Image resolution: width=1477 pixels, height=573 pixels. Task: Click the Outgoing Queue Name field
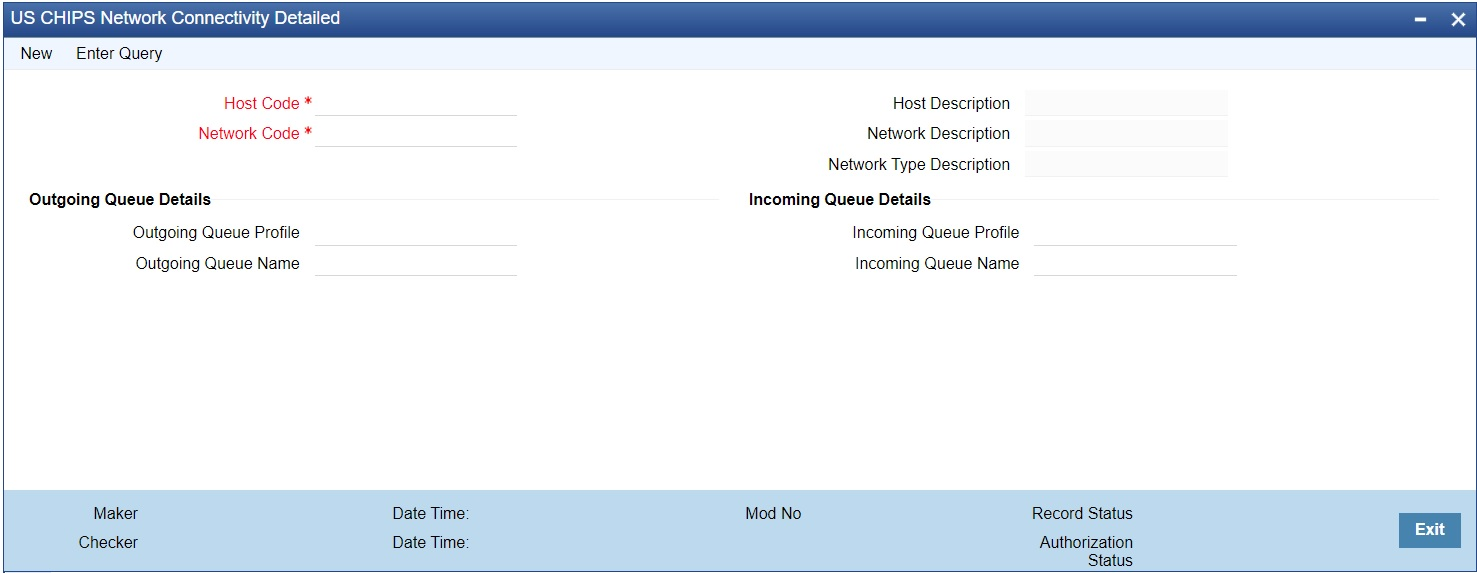point(416,263)
